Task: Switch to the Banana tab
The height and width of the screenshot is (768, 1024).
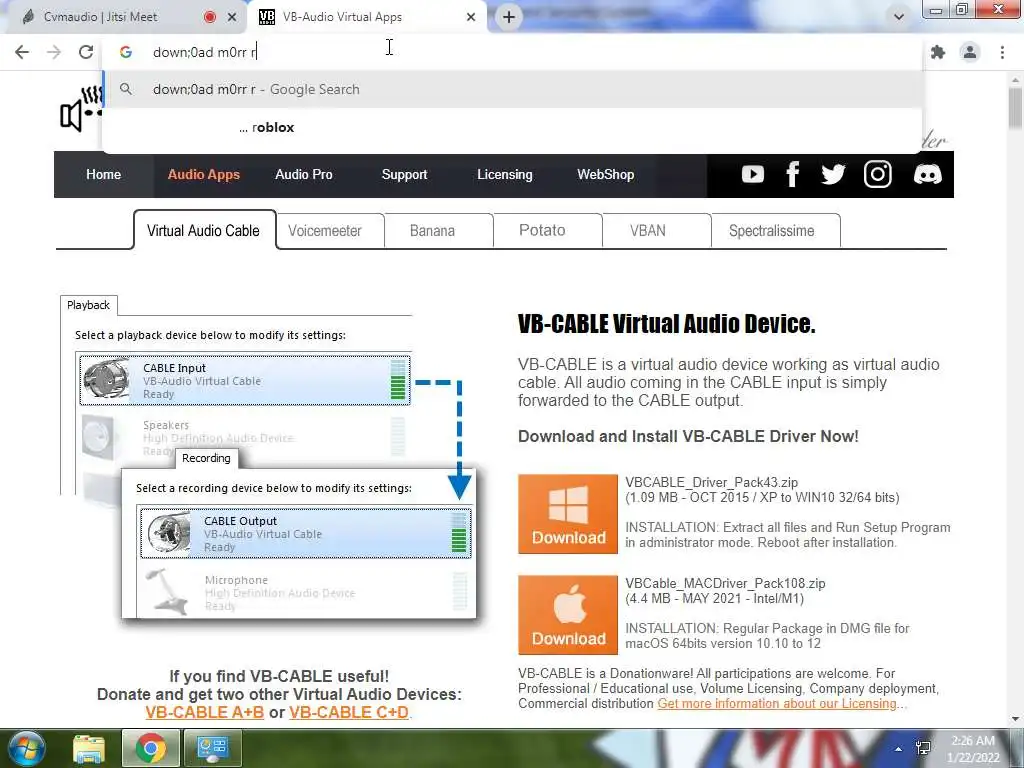Action: tap(438, 231)
